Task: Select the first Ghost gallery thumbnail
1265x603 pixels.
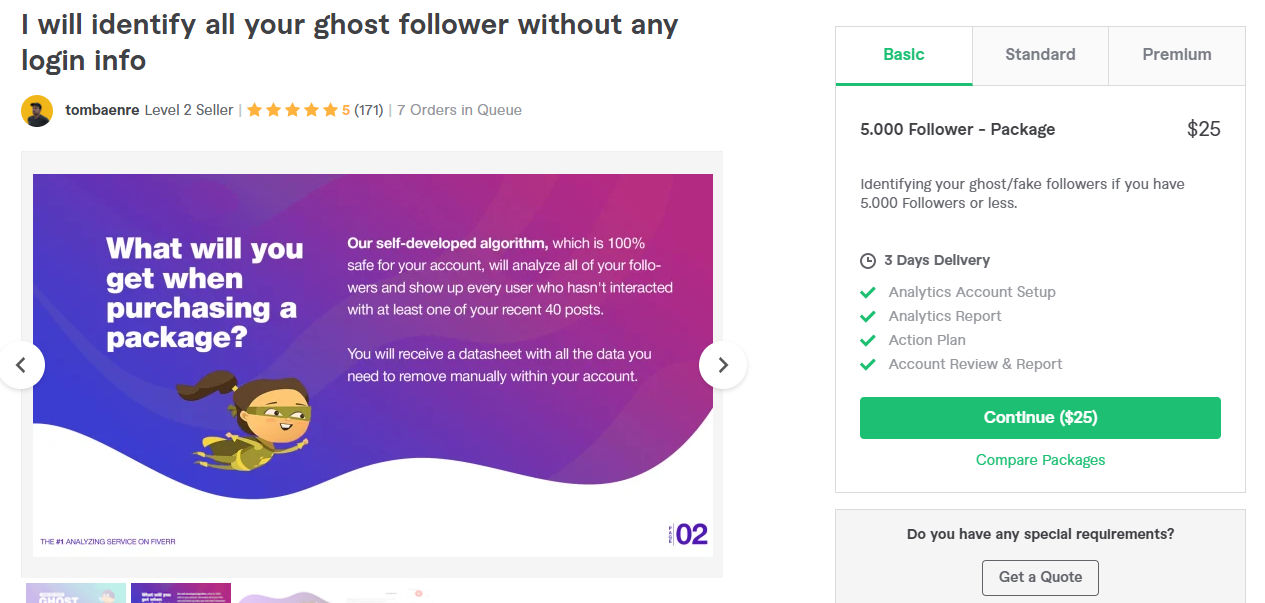Action: coord(76,593)
